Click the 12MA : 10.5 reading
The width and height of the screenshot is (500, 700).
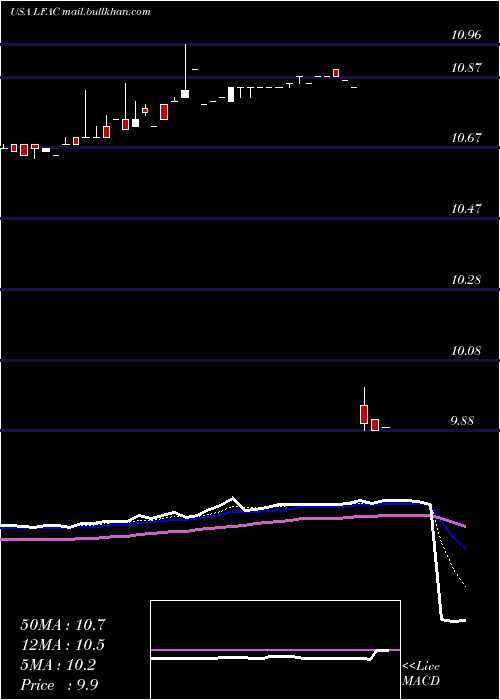[x=63, y=645]
